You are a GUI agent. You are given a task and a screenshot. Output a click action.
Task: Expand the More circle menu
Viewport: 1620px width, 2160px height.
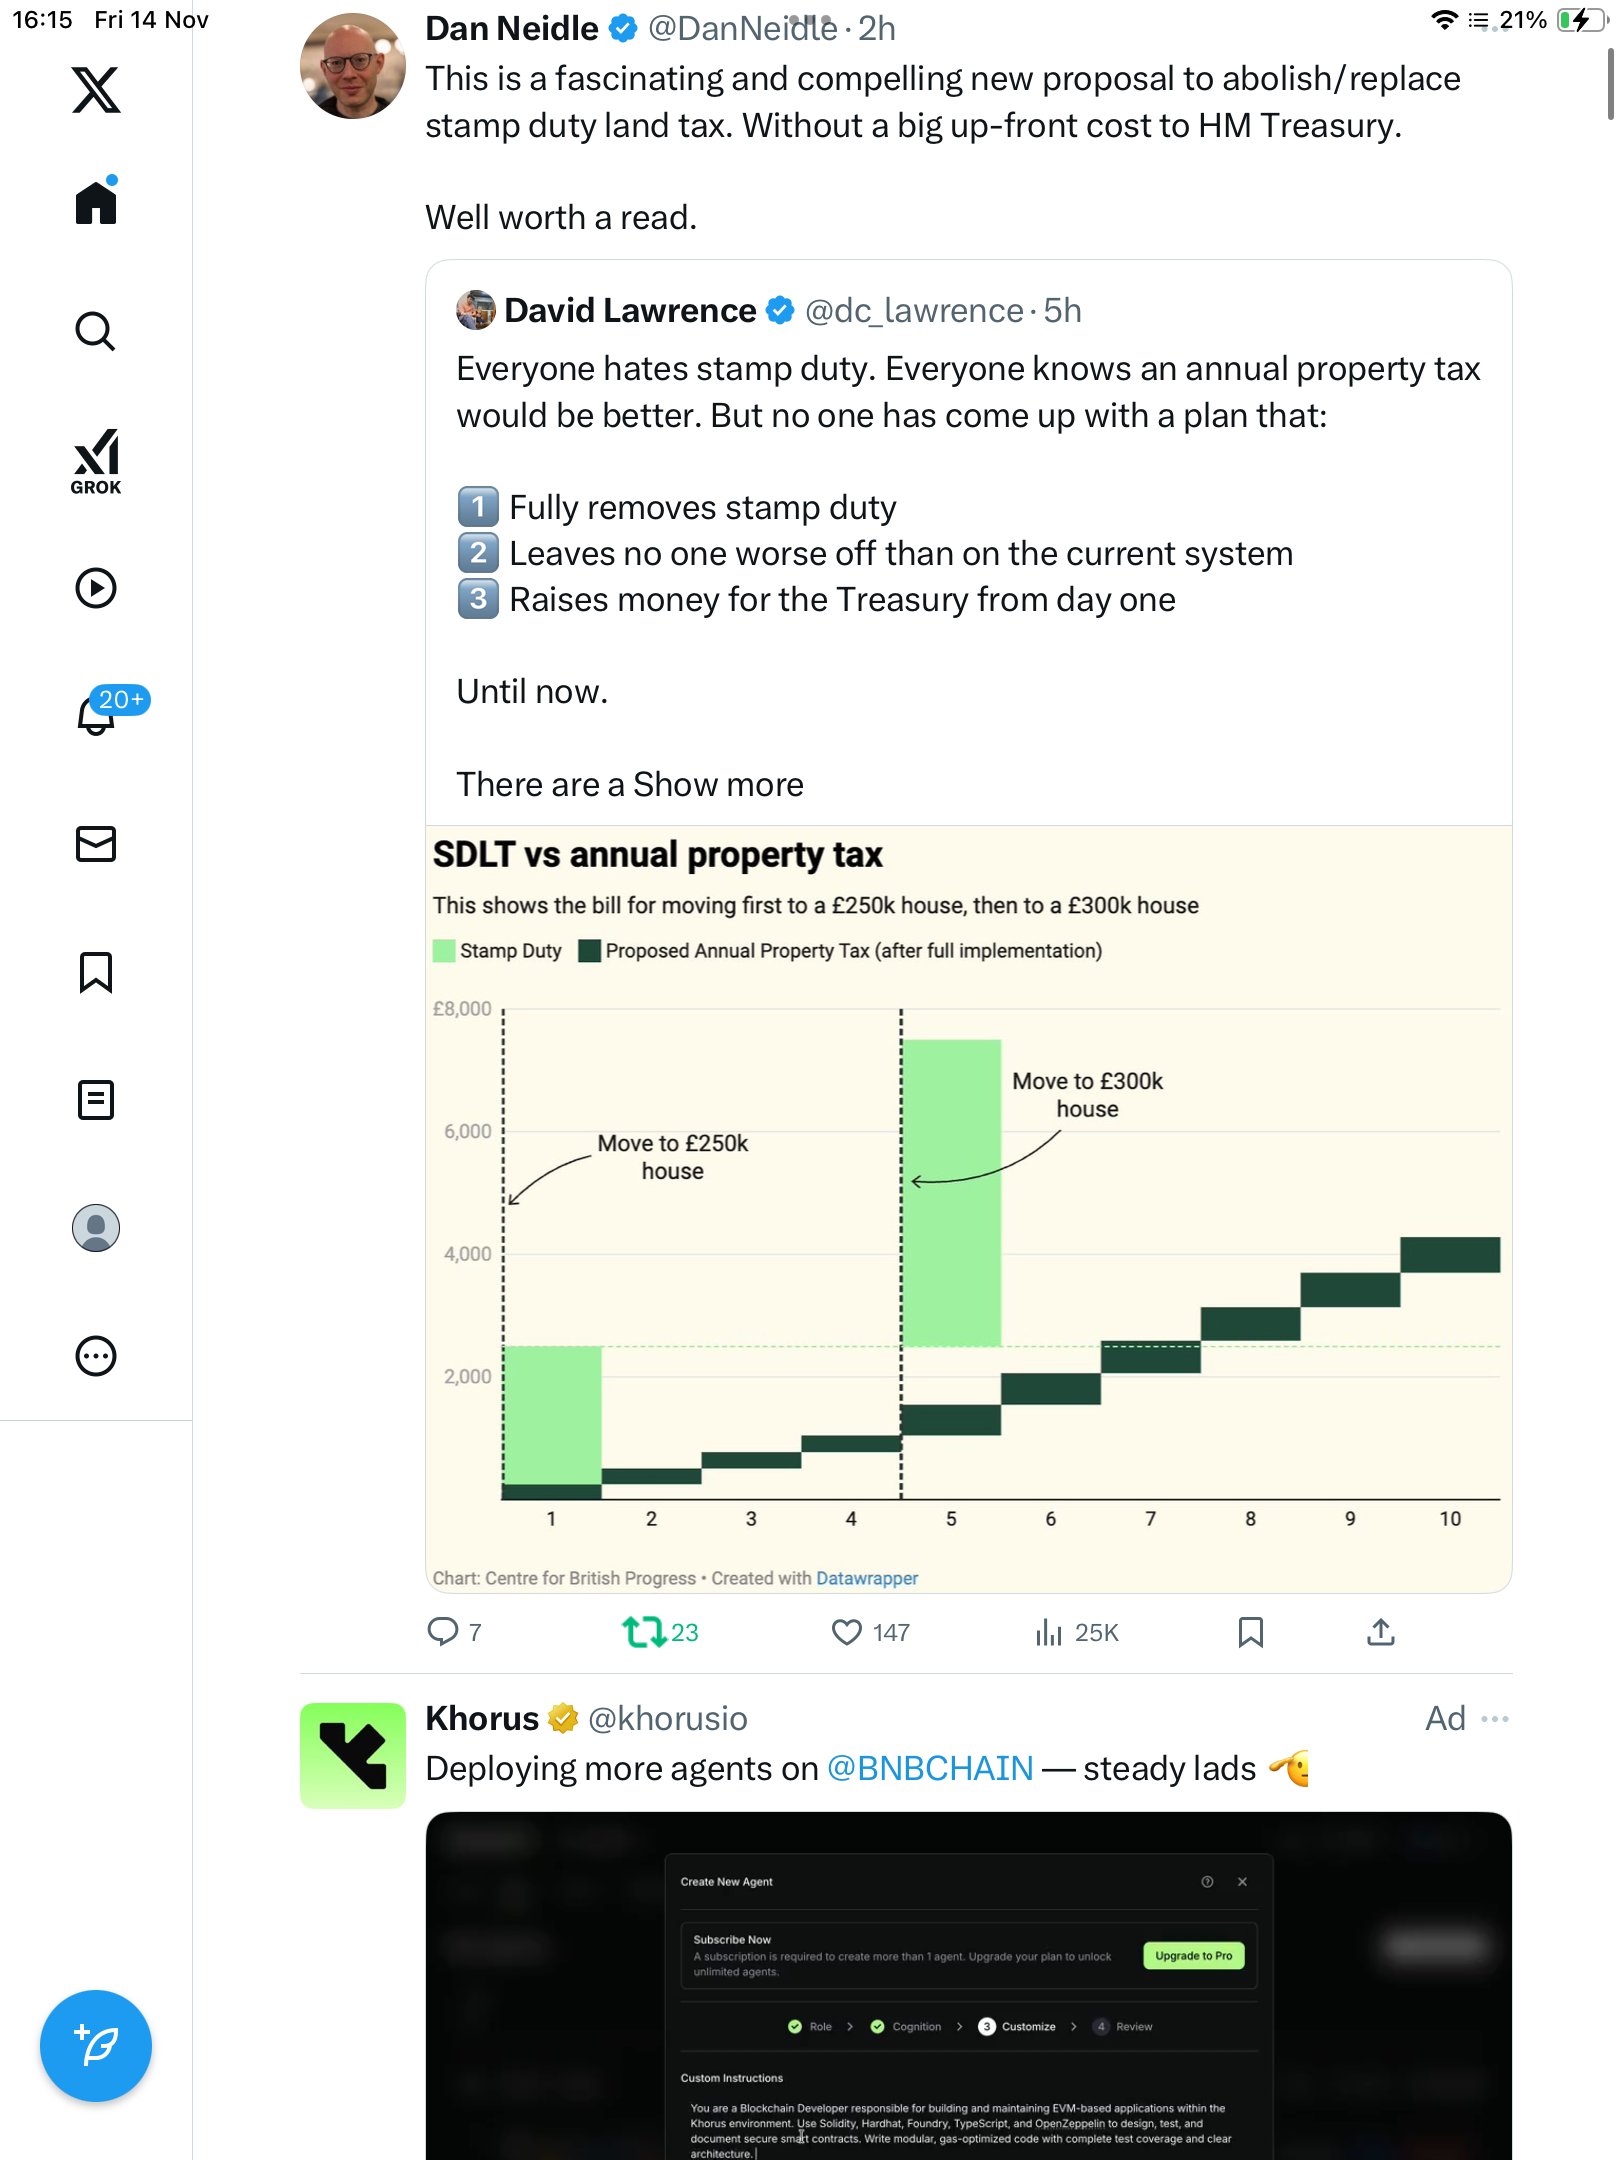(x=96, y=1356)
